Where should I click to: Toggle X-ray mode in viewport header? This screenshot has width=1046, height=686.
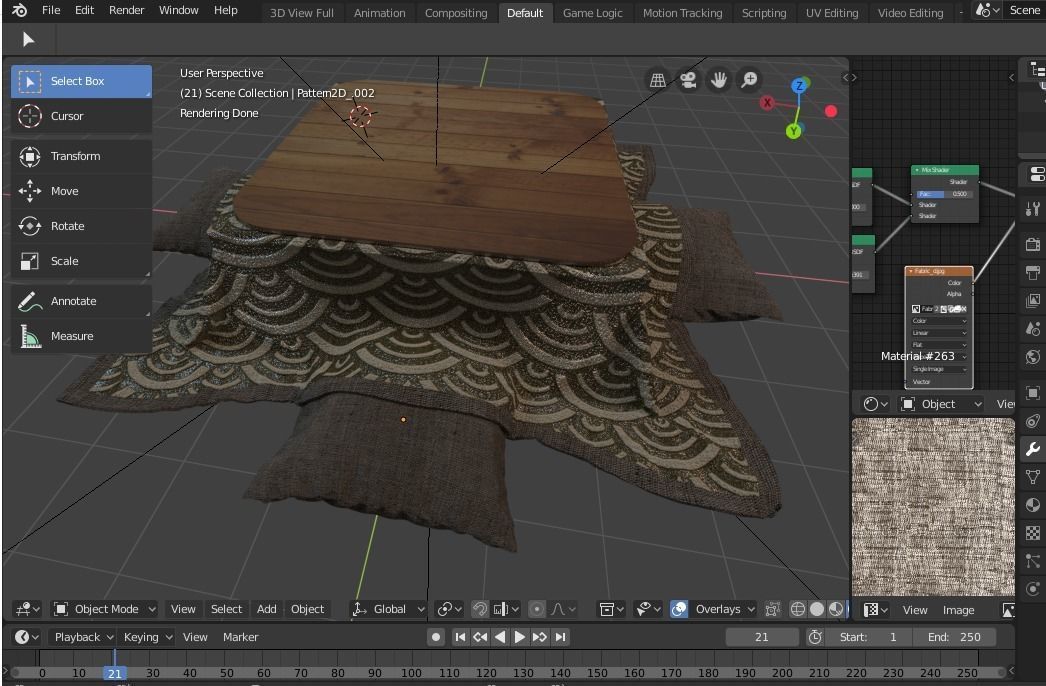click(772, 609)
